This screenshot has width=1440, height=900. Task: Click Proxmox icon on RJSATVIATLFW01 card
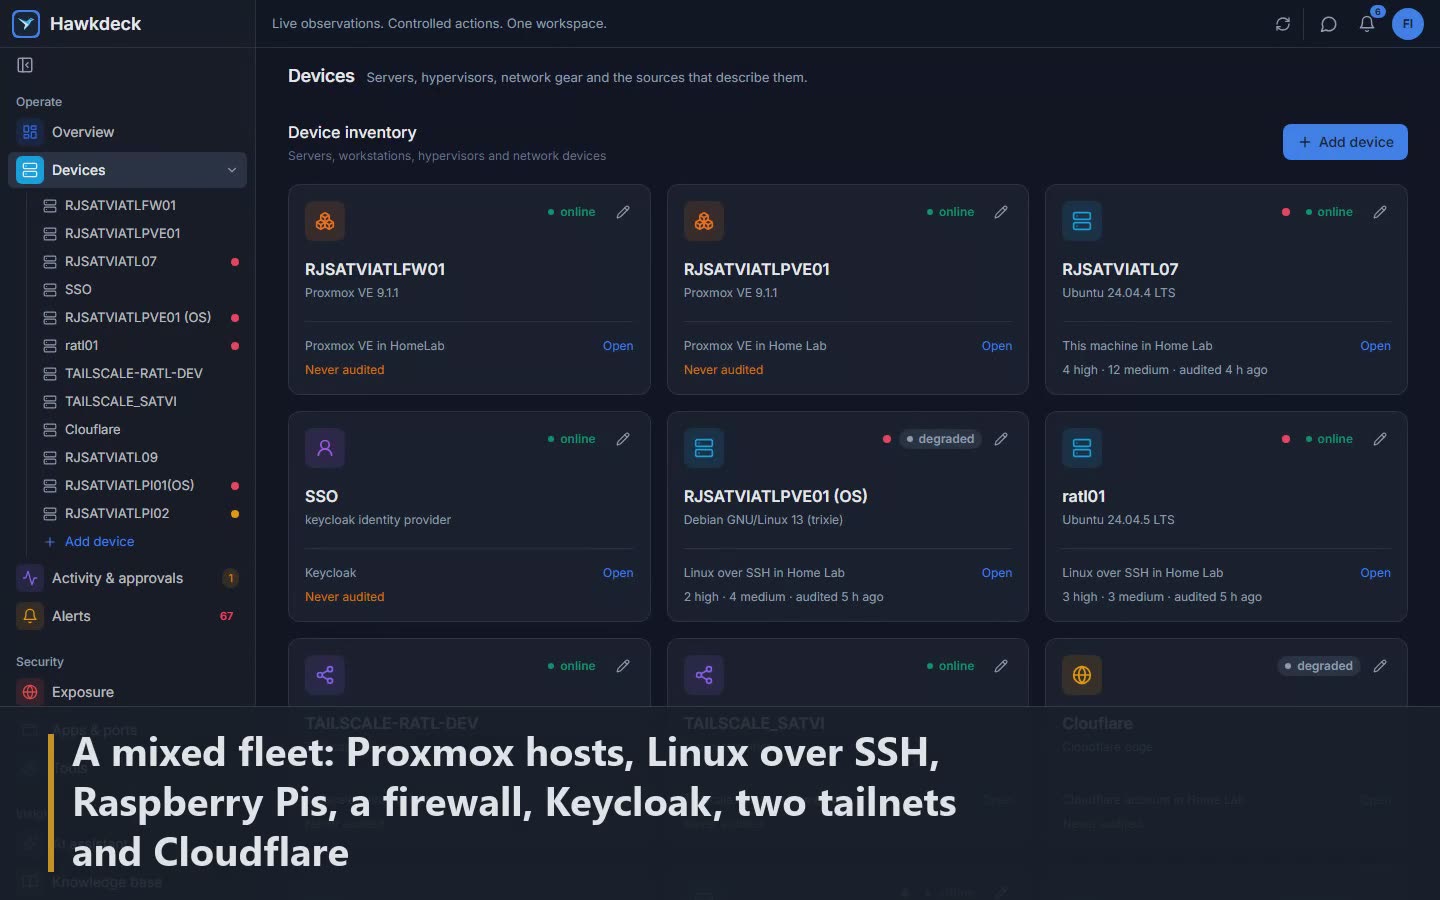tap(325, 221)
